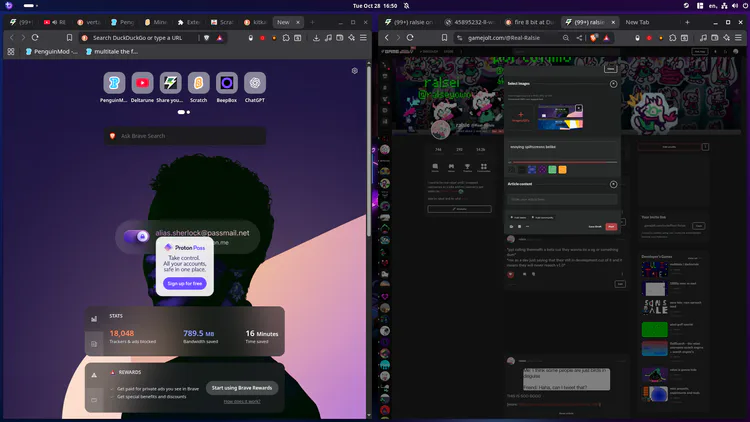This screenshot has width=750, height=422.
Task: Open system volume in top bar
Action: 735,6
